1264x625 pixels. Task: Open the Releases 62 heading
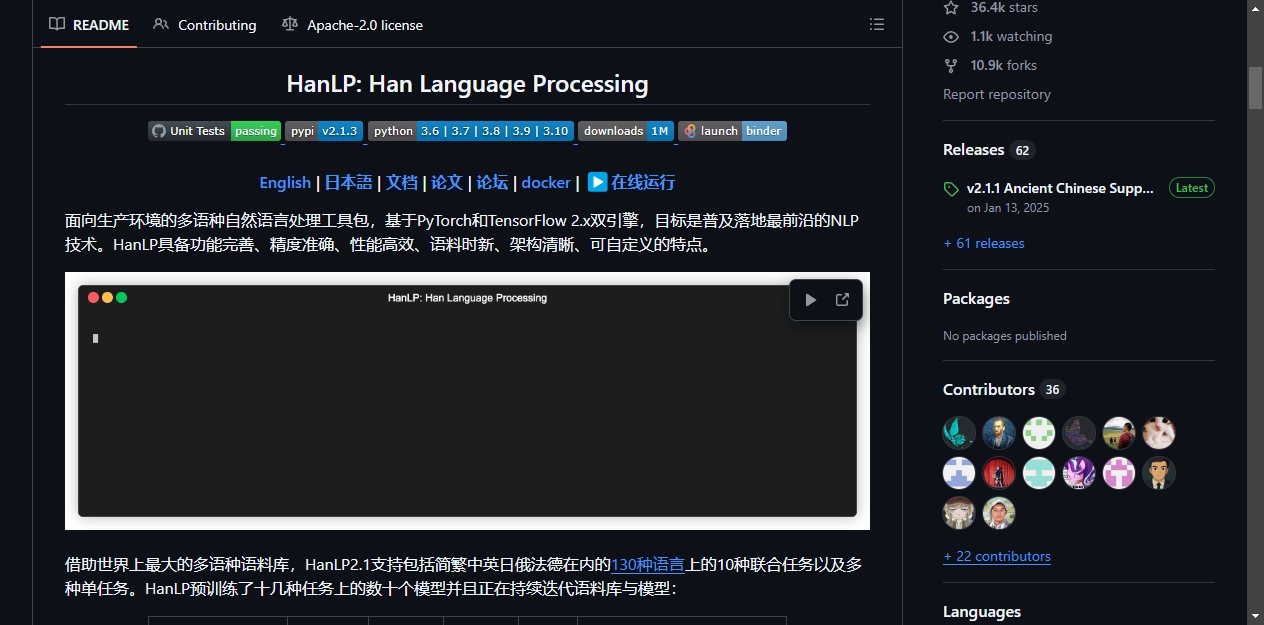click(988, 150)
